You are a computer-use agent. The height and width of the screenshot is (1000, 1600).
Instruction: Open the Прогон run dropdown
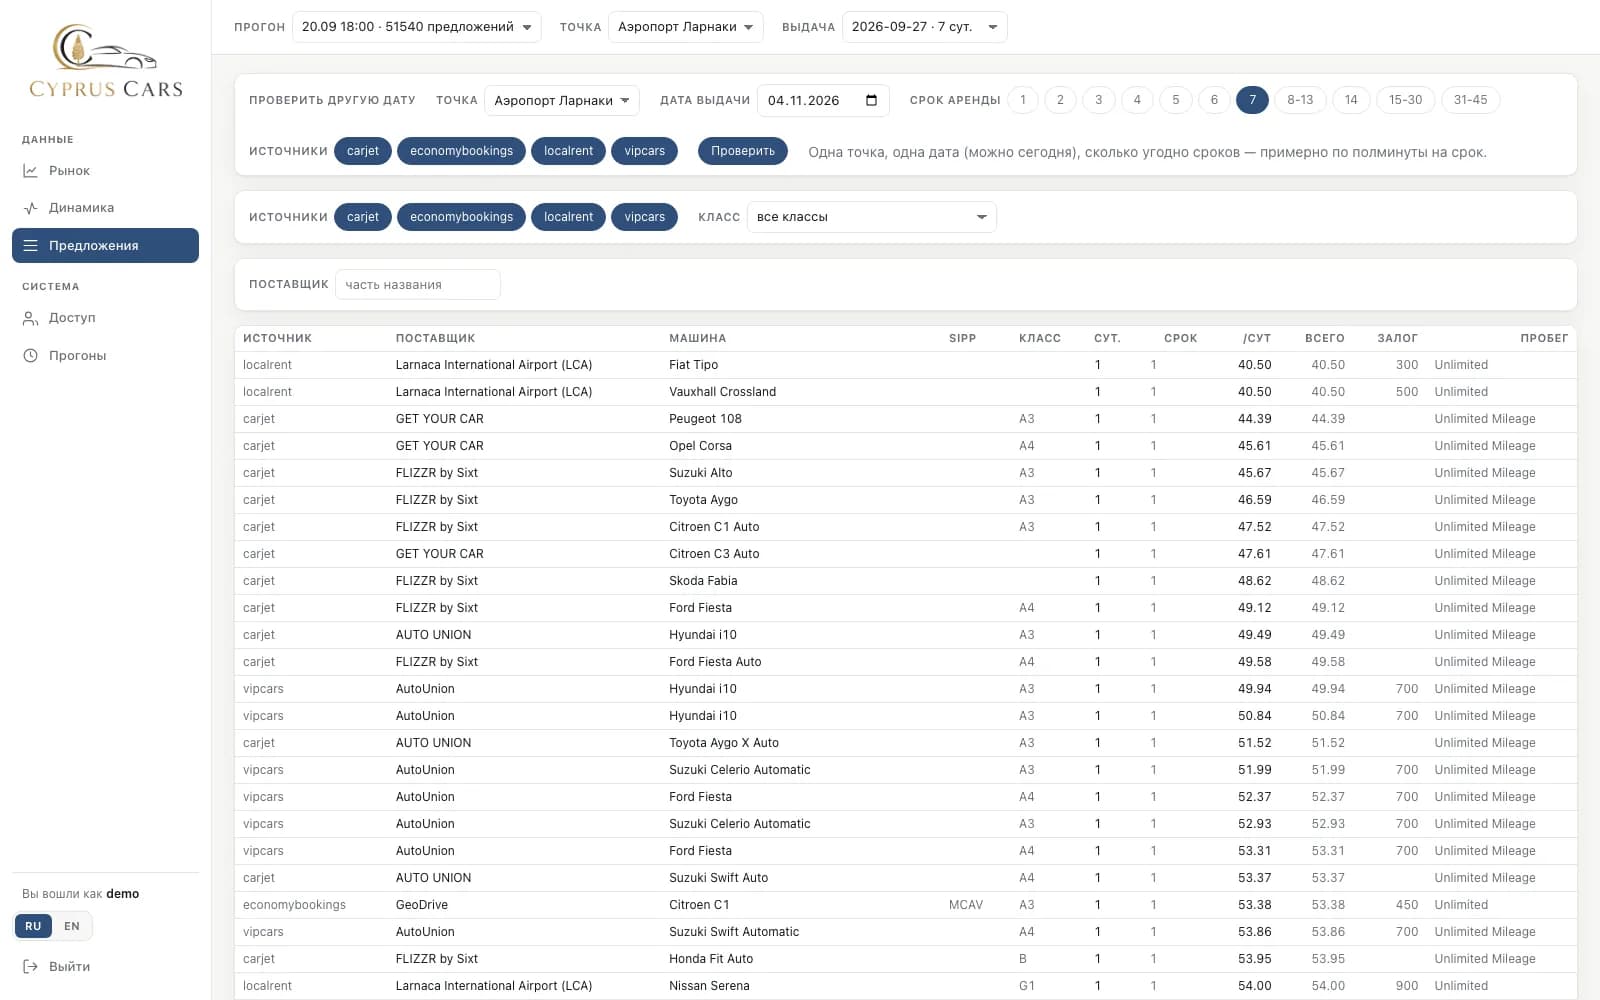click(416, 27)
